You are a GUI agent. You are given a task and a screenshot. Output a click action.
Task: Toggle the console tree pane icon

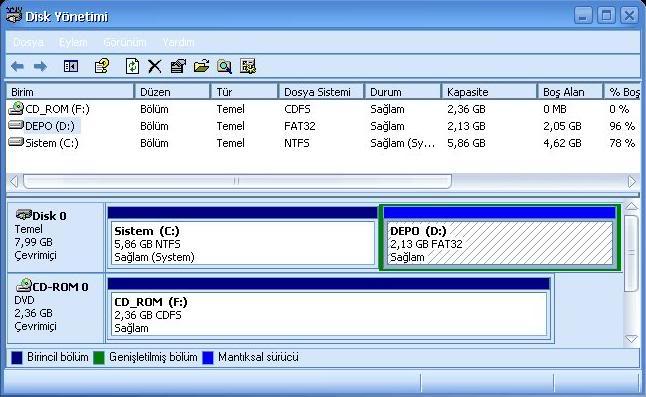click(71, 66)
